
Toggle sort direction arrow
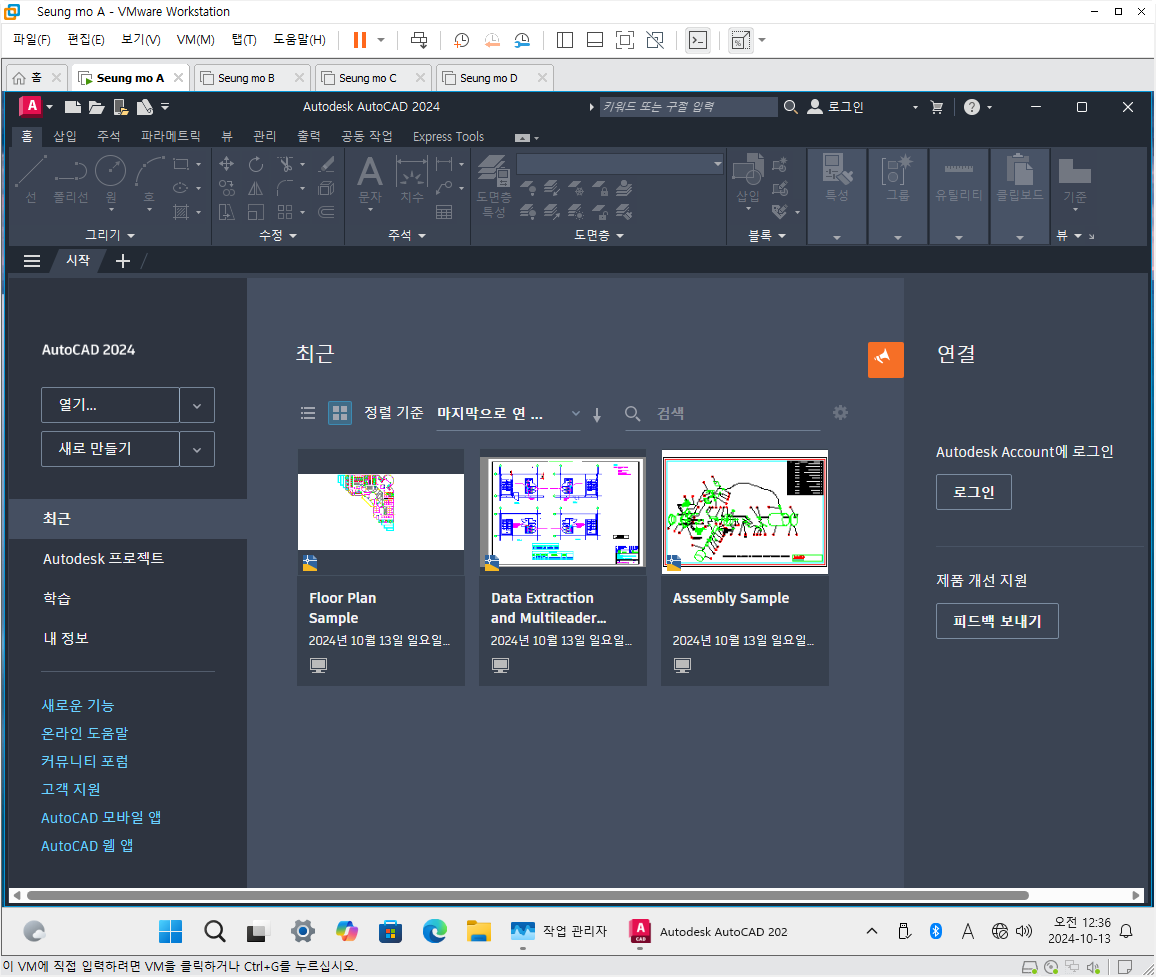tap(597, 415)
